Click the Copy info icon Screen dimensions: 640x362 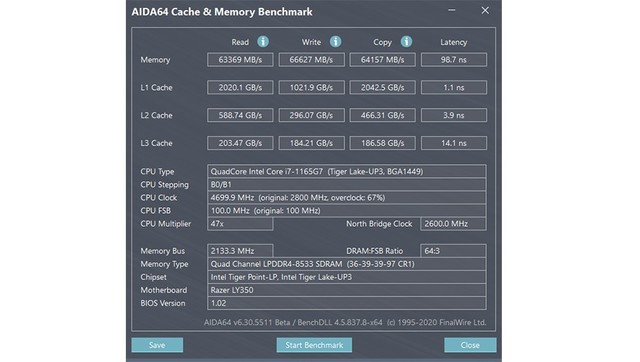(406, 42)
